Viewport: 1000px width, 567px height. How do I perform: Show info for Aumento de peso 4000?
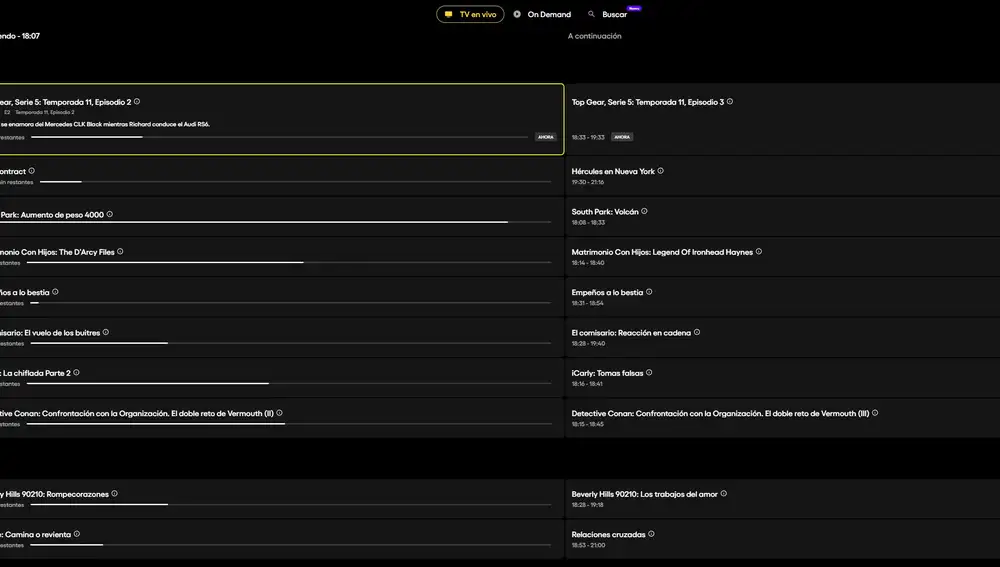(110, 214)
